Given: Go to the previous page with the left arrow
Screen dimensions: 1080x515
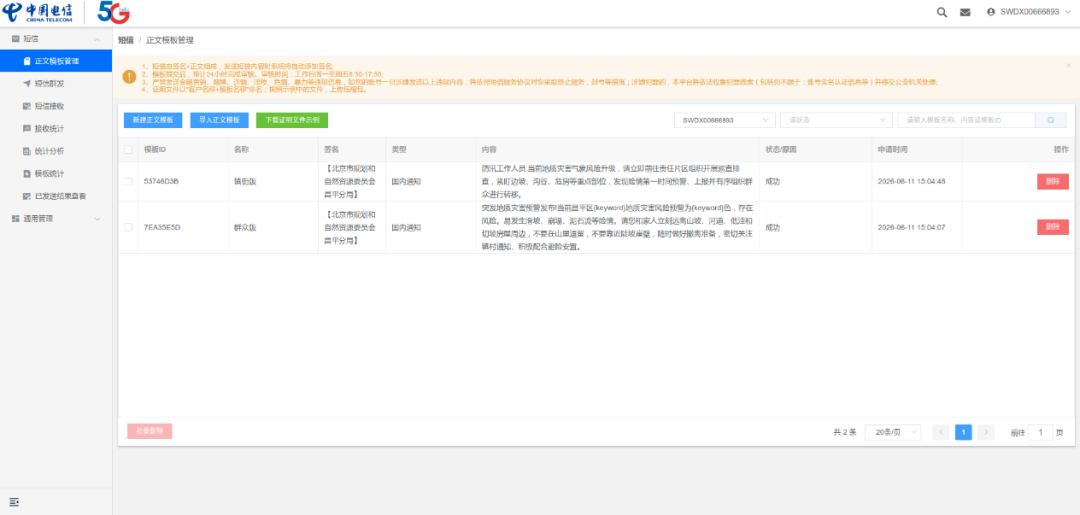Looking at the screenshot, I should coord(941,432).
